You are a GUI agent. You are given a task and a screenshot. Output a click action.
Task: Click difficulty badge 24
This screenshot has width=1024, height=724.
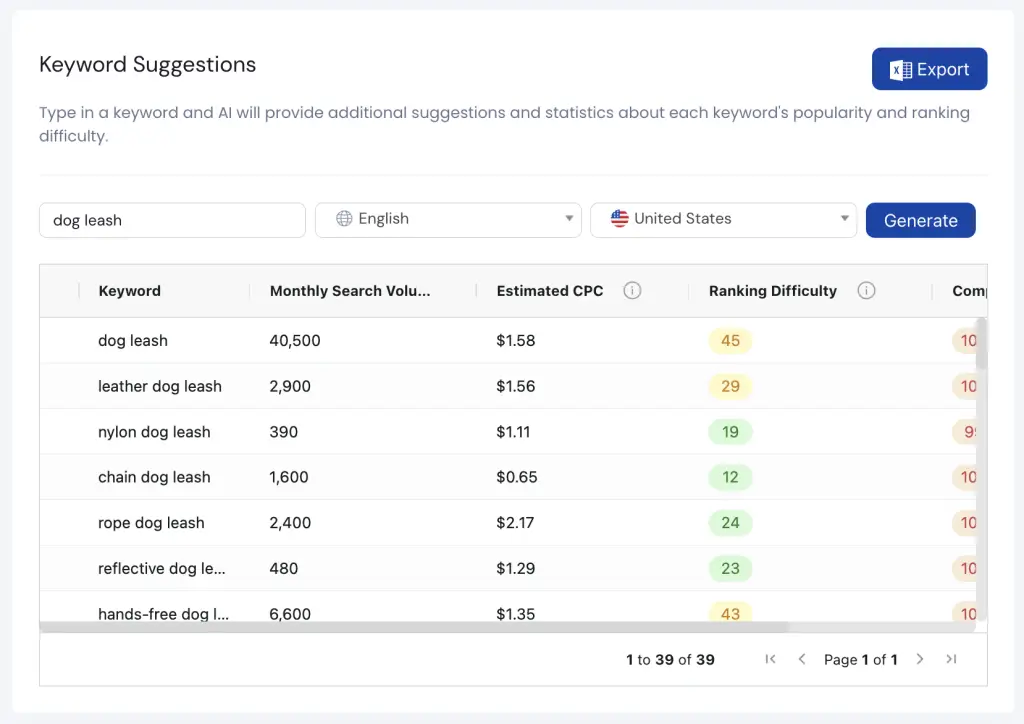pyautogui.click(x=730, y=523)
